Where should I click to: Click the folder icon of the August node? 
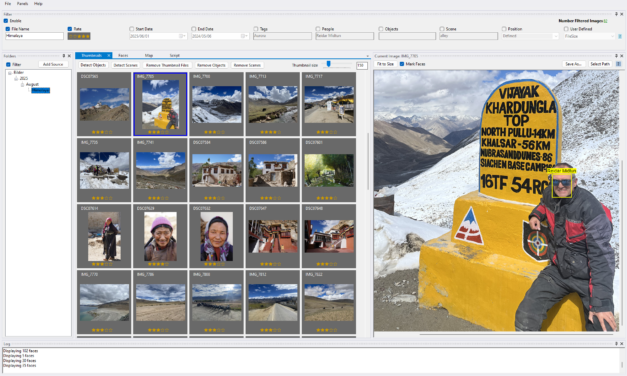tap(22, 84)
